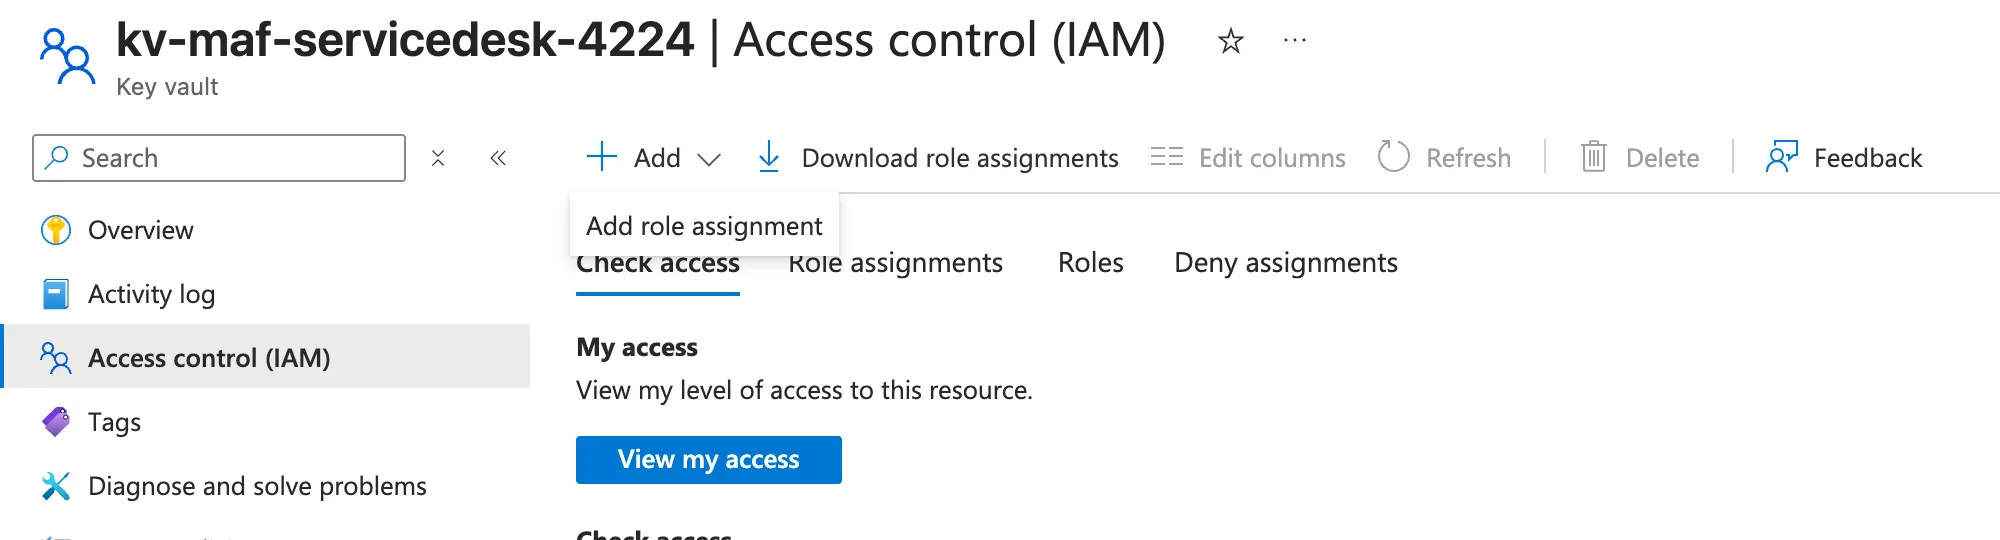The image size is (2000, 540).
Task: Click the Activity log book icon
Action: 56,294
